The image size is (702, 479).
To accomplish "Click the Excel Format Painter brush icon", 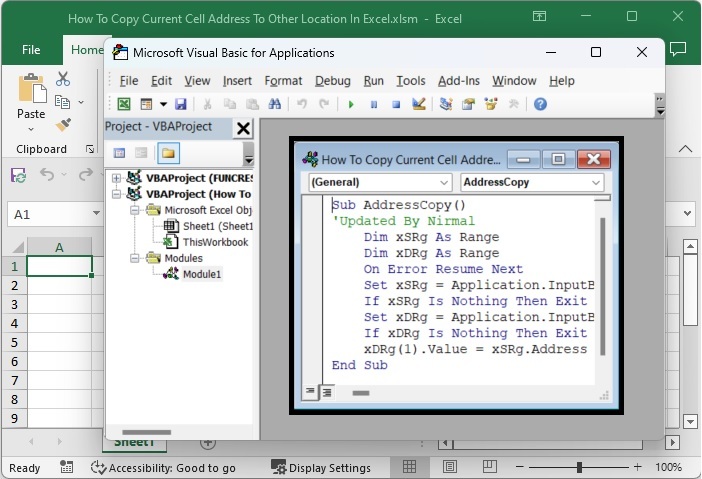I will tap(63, 124).
